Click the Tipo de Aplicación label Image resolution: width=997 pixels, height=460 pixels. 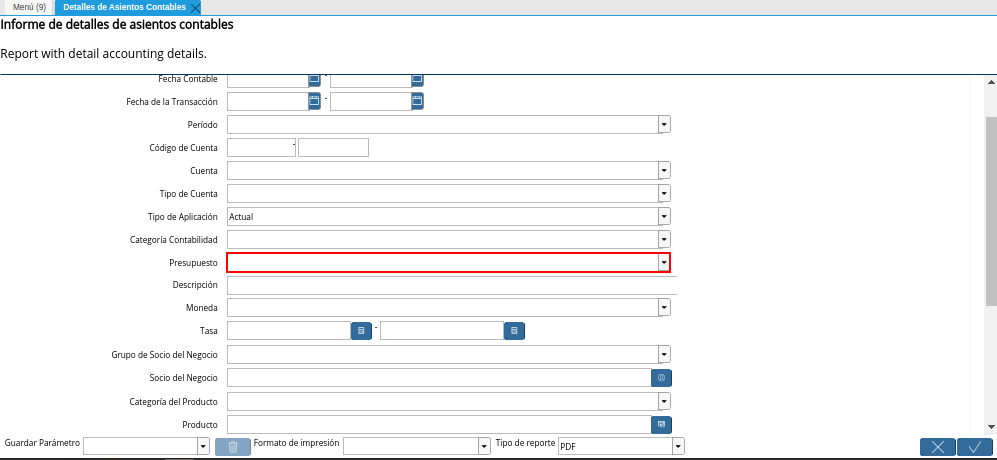coord(183,216)
